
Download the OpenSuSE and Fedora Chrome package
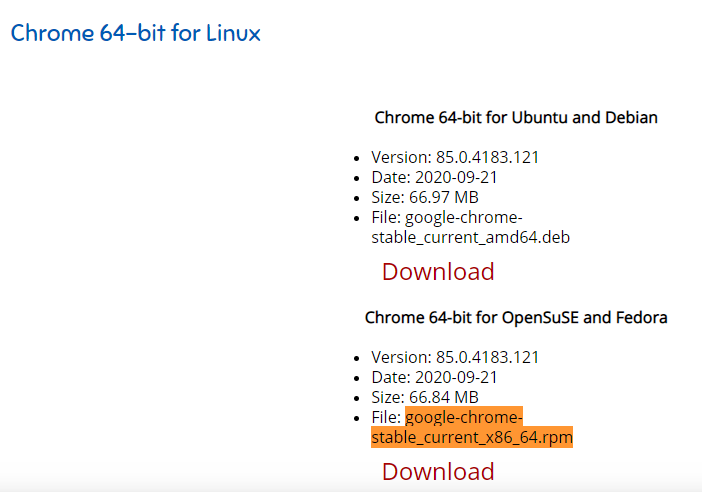(x=438, y=471)
